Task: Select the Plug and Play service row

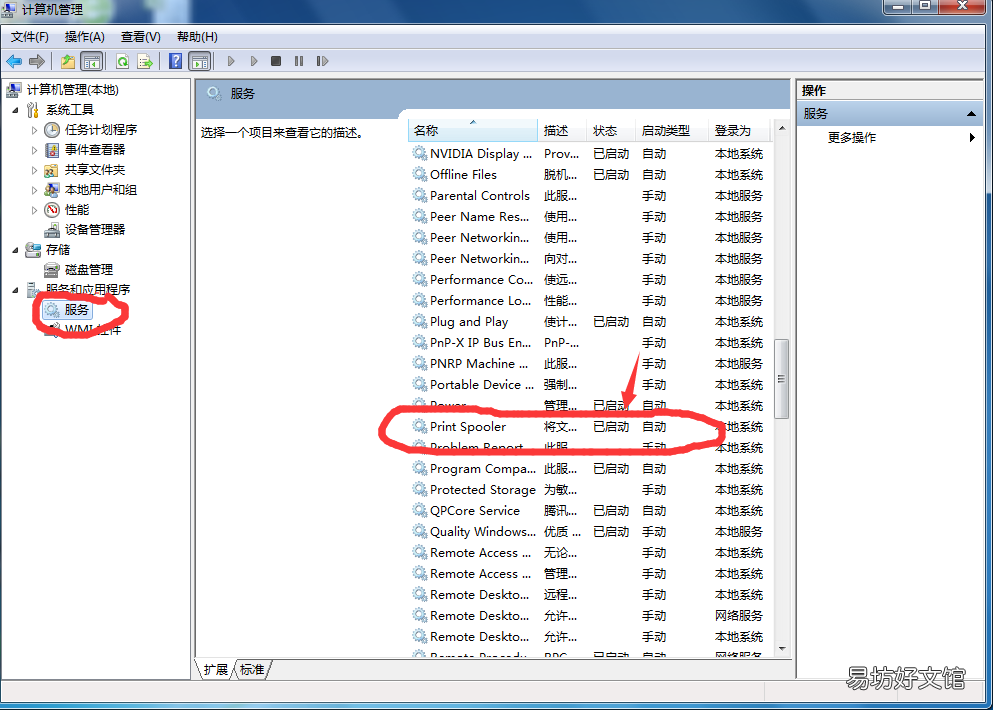Action: click(590, 321)
